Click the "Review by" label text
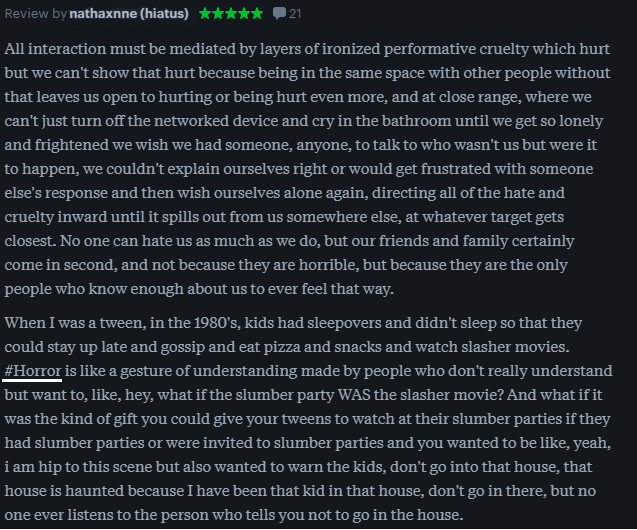Viewport: 637px width, 530px height. click(x=35, y=14)
